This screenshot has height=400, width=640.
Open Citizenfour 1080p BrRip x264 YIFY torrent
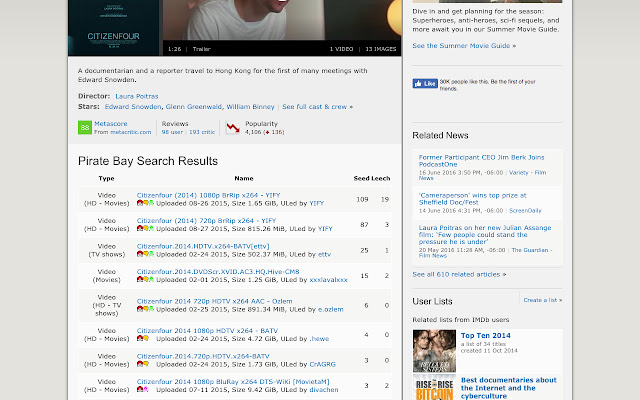coord(207,193)
